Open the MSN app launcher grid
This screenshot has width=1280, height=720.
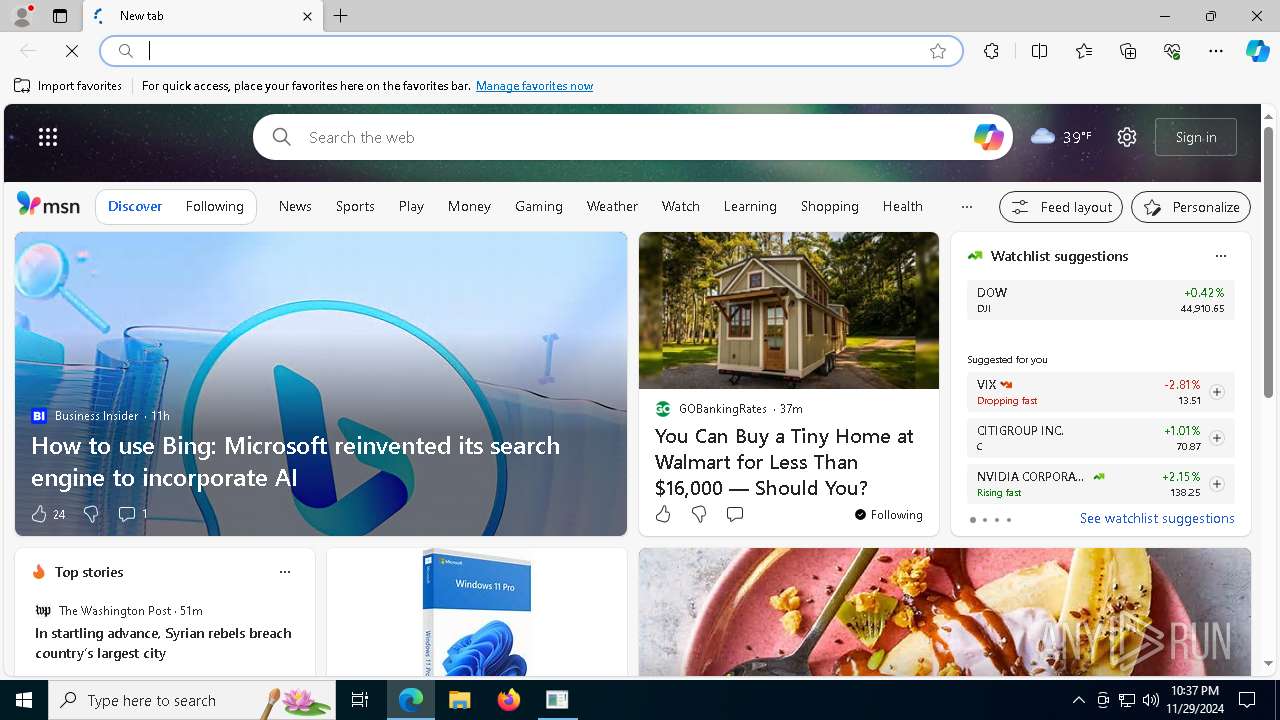click(x=48, y=137)
